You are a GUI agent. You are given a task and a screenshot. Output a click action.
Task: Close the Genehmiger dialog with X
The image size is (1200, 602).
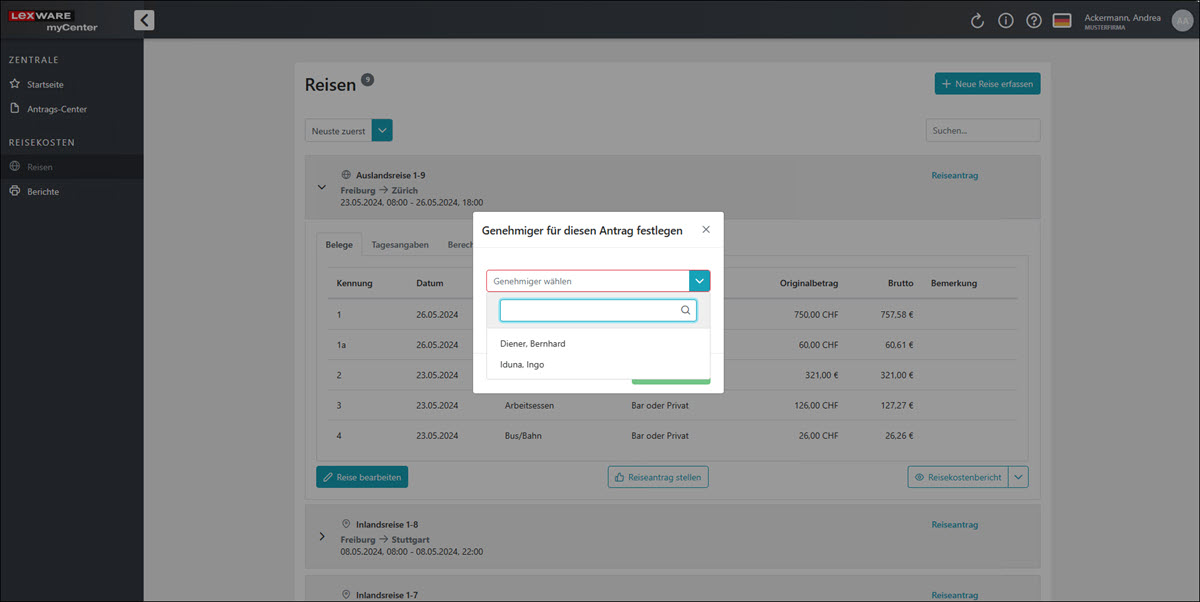706,230
